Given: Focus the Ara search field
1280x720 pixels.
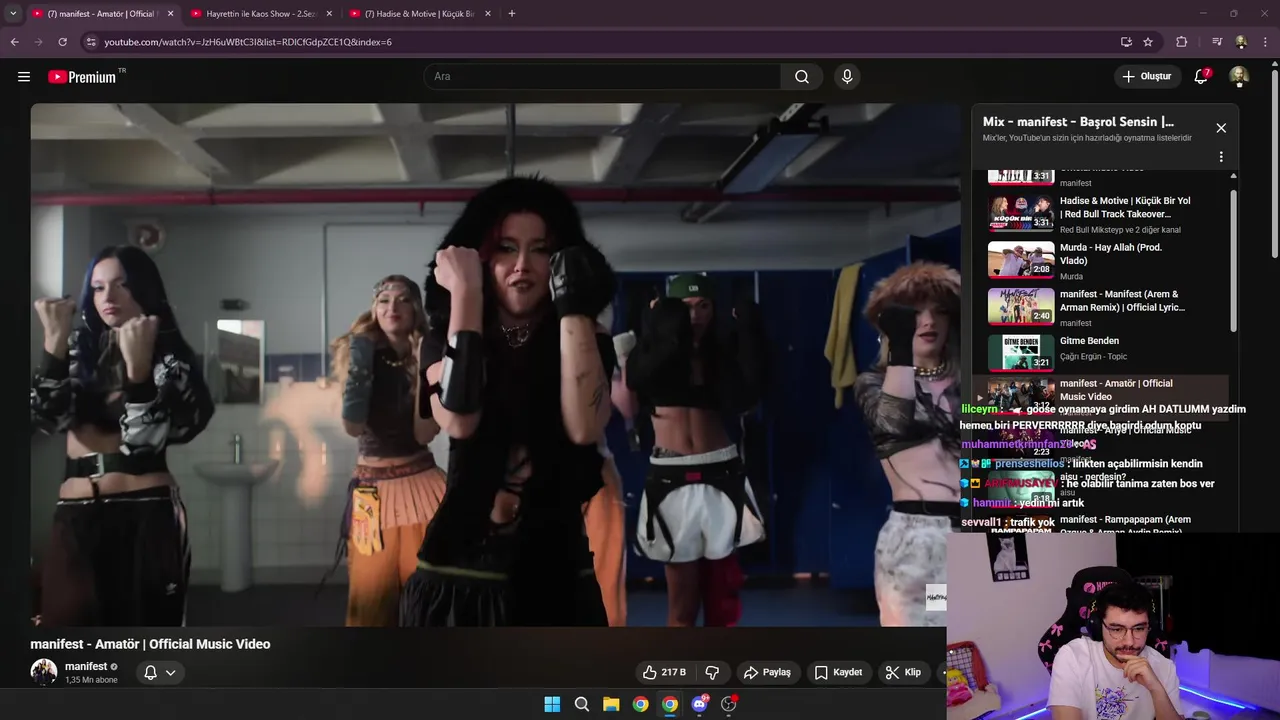Looking at the screenshot, I should pos(602,77).
